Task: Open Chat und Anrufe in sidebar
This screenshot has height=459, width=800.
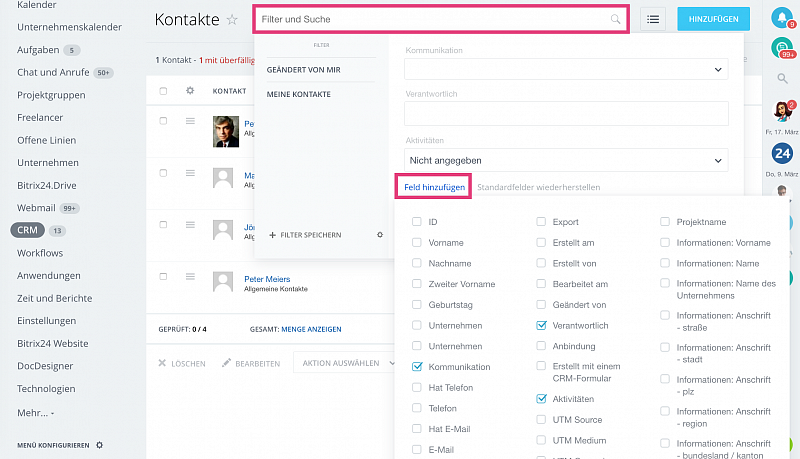Action: point(53,72)
